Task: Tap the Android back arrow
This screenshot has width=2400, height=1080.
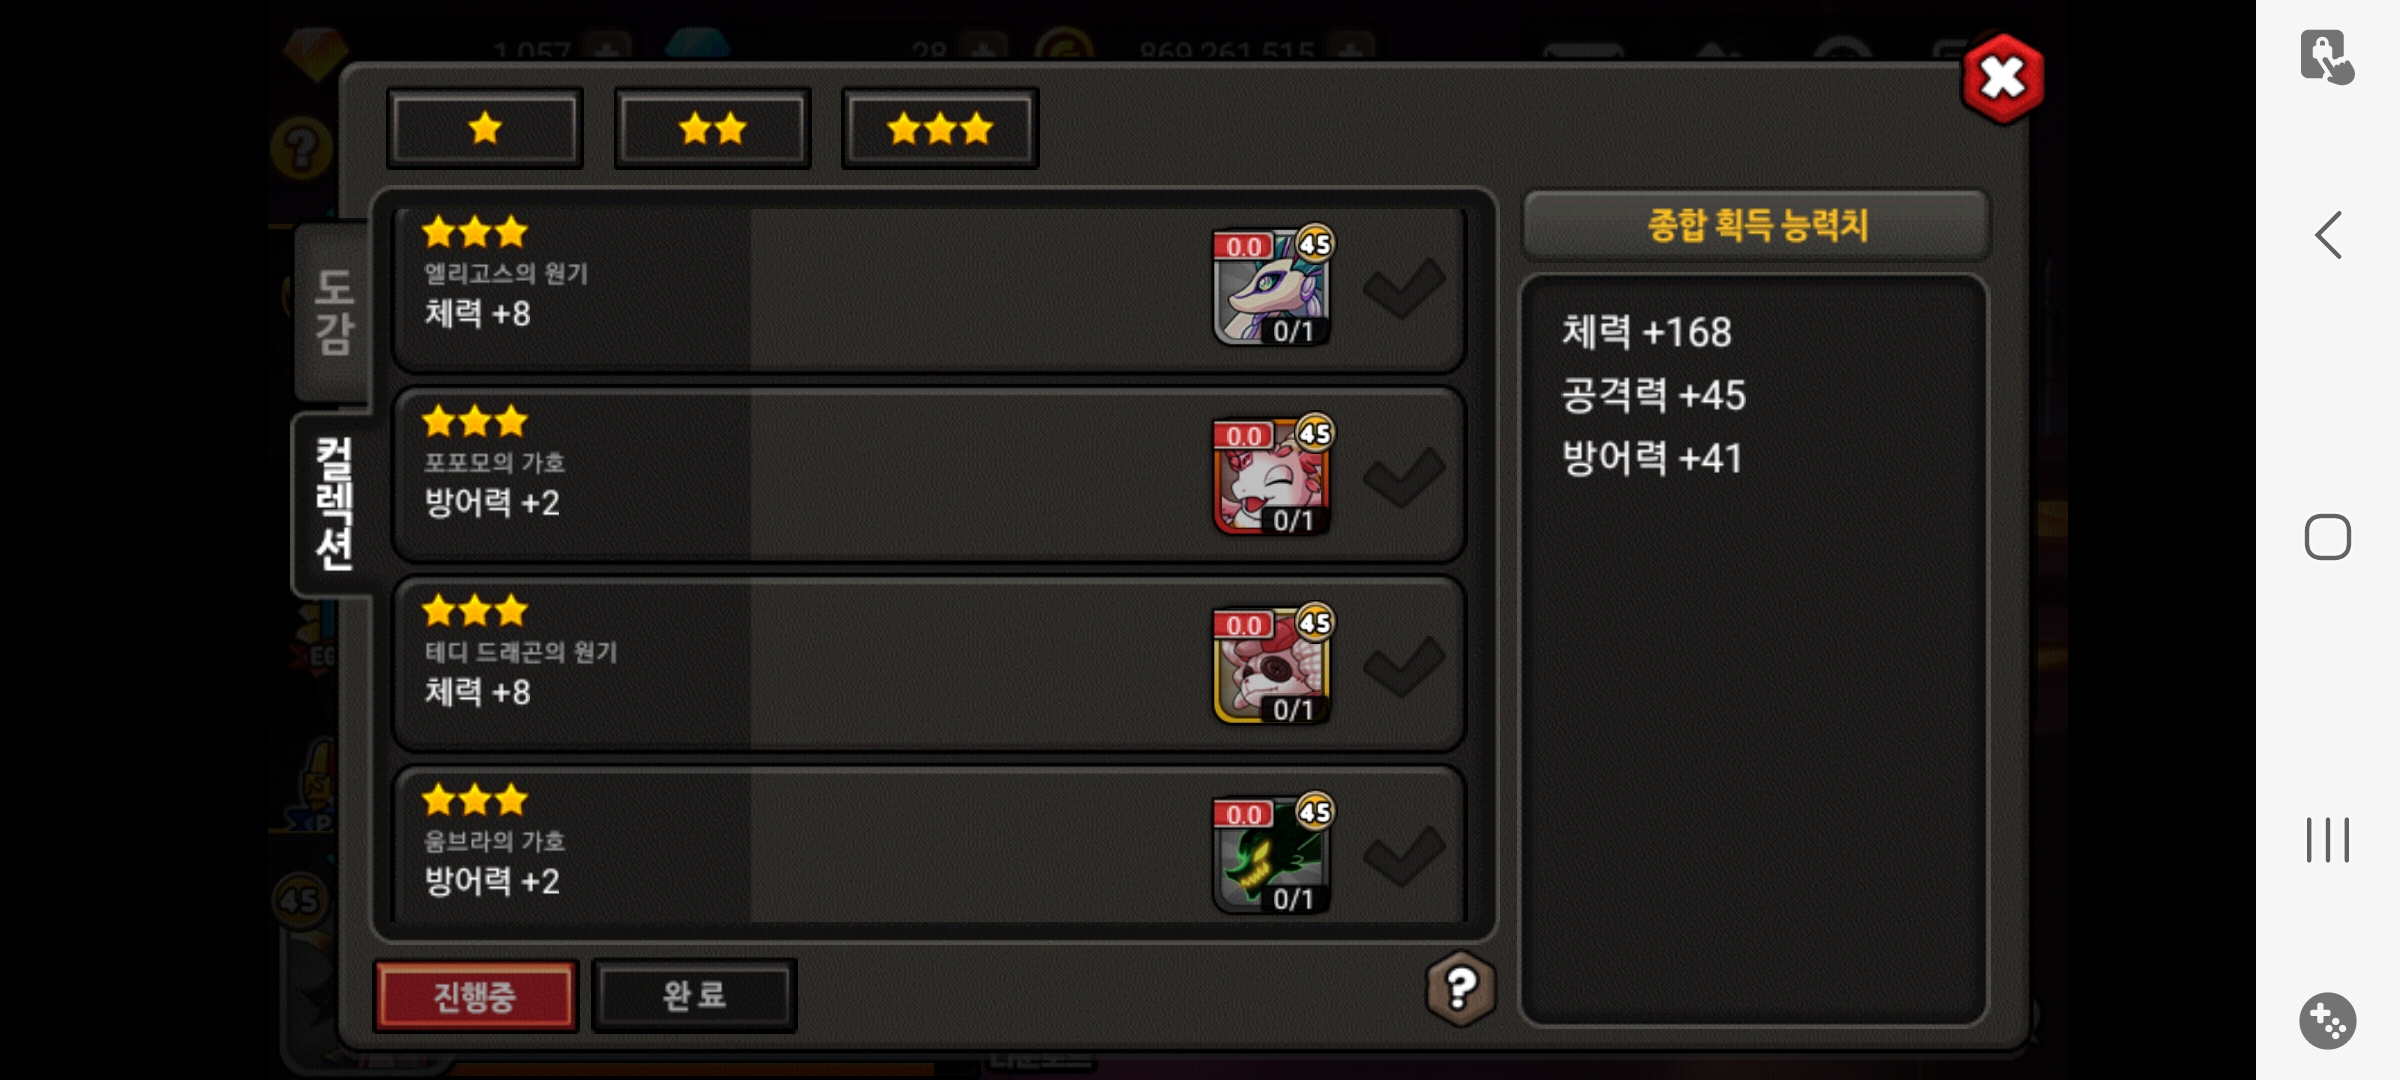Action: pyautogui.click(x=2328, y=236)
